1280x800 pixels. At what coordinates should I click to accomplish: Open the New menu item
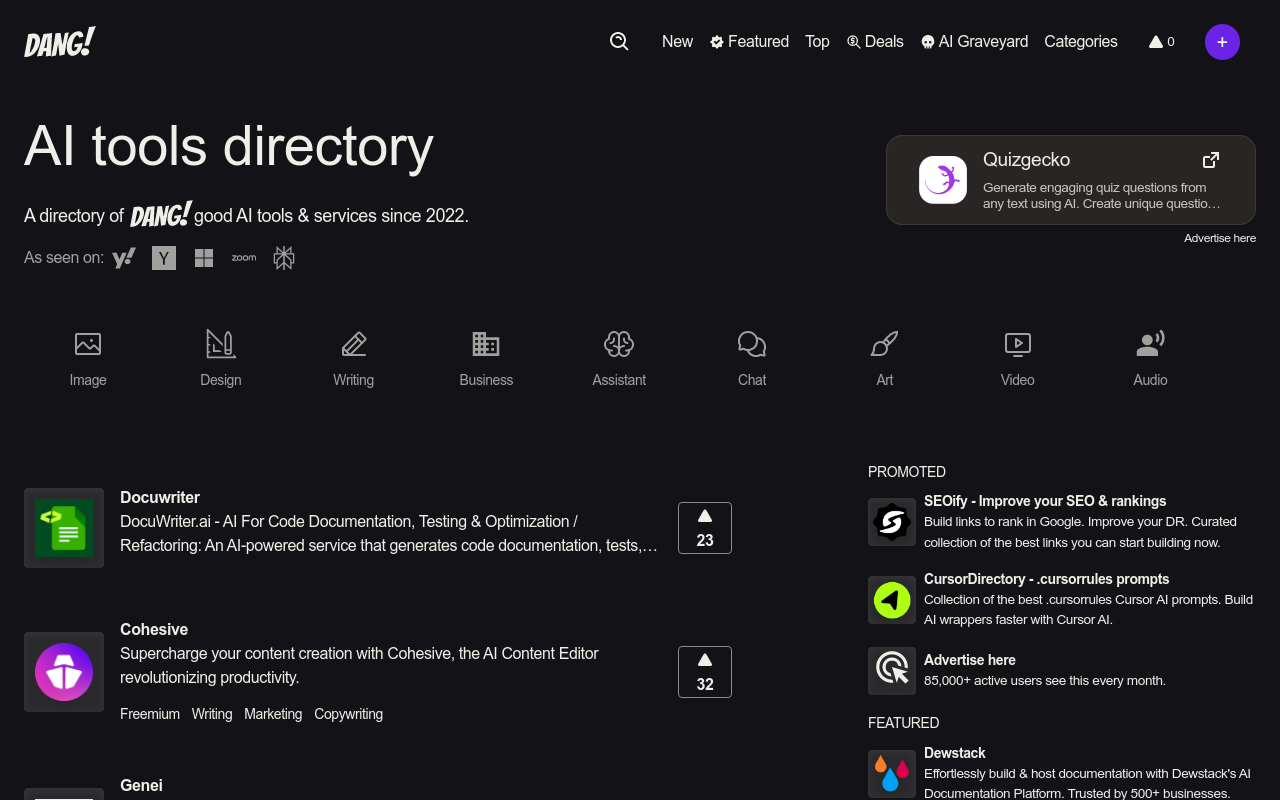point(677,42)
